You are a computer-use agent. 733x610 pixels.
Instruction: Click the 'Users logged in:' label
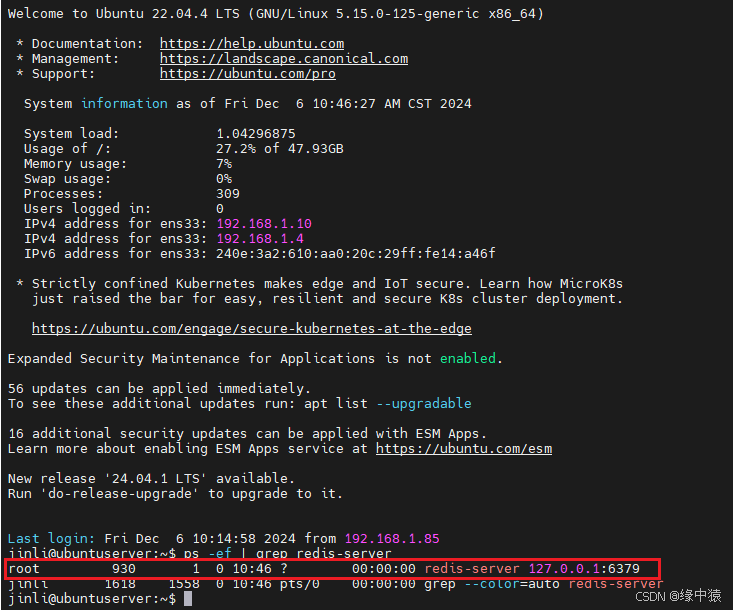(87, 209)
